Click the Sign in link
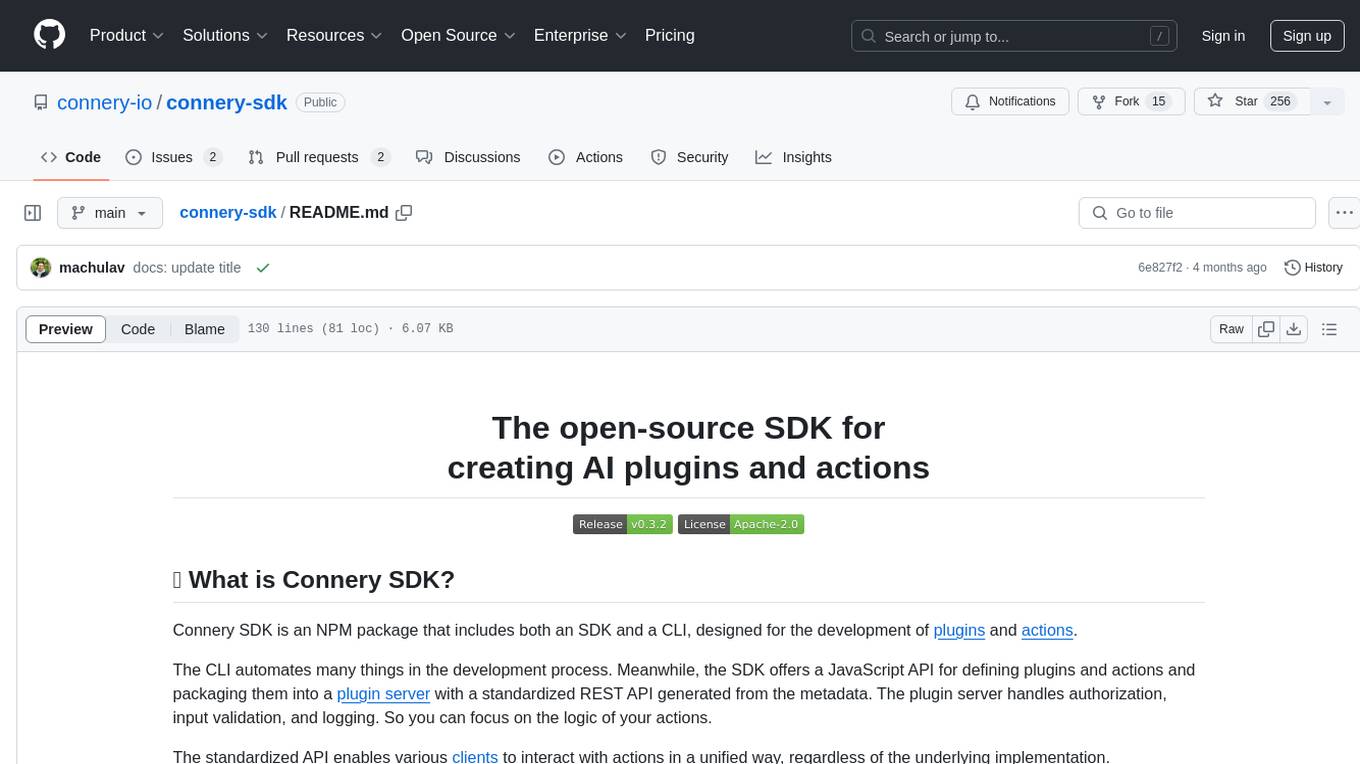 tap(1223, 36)
